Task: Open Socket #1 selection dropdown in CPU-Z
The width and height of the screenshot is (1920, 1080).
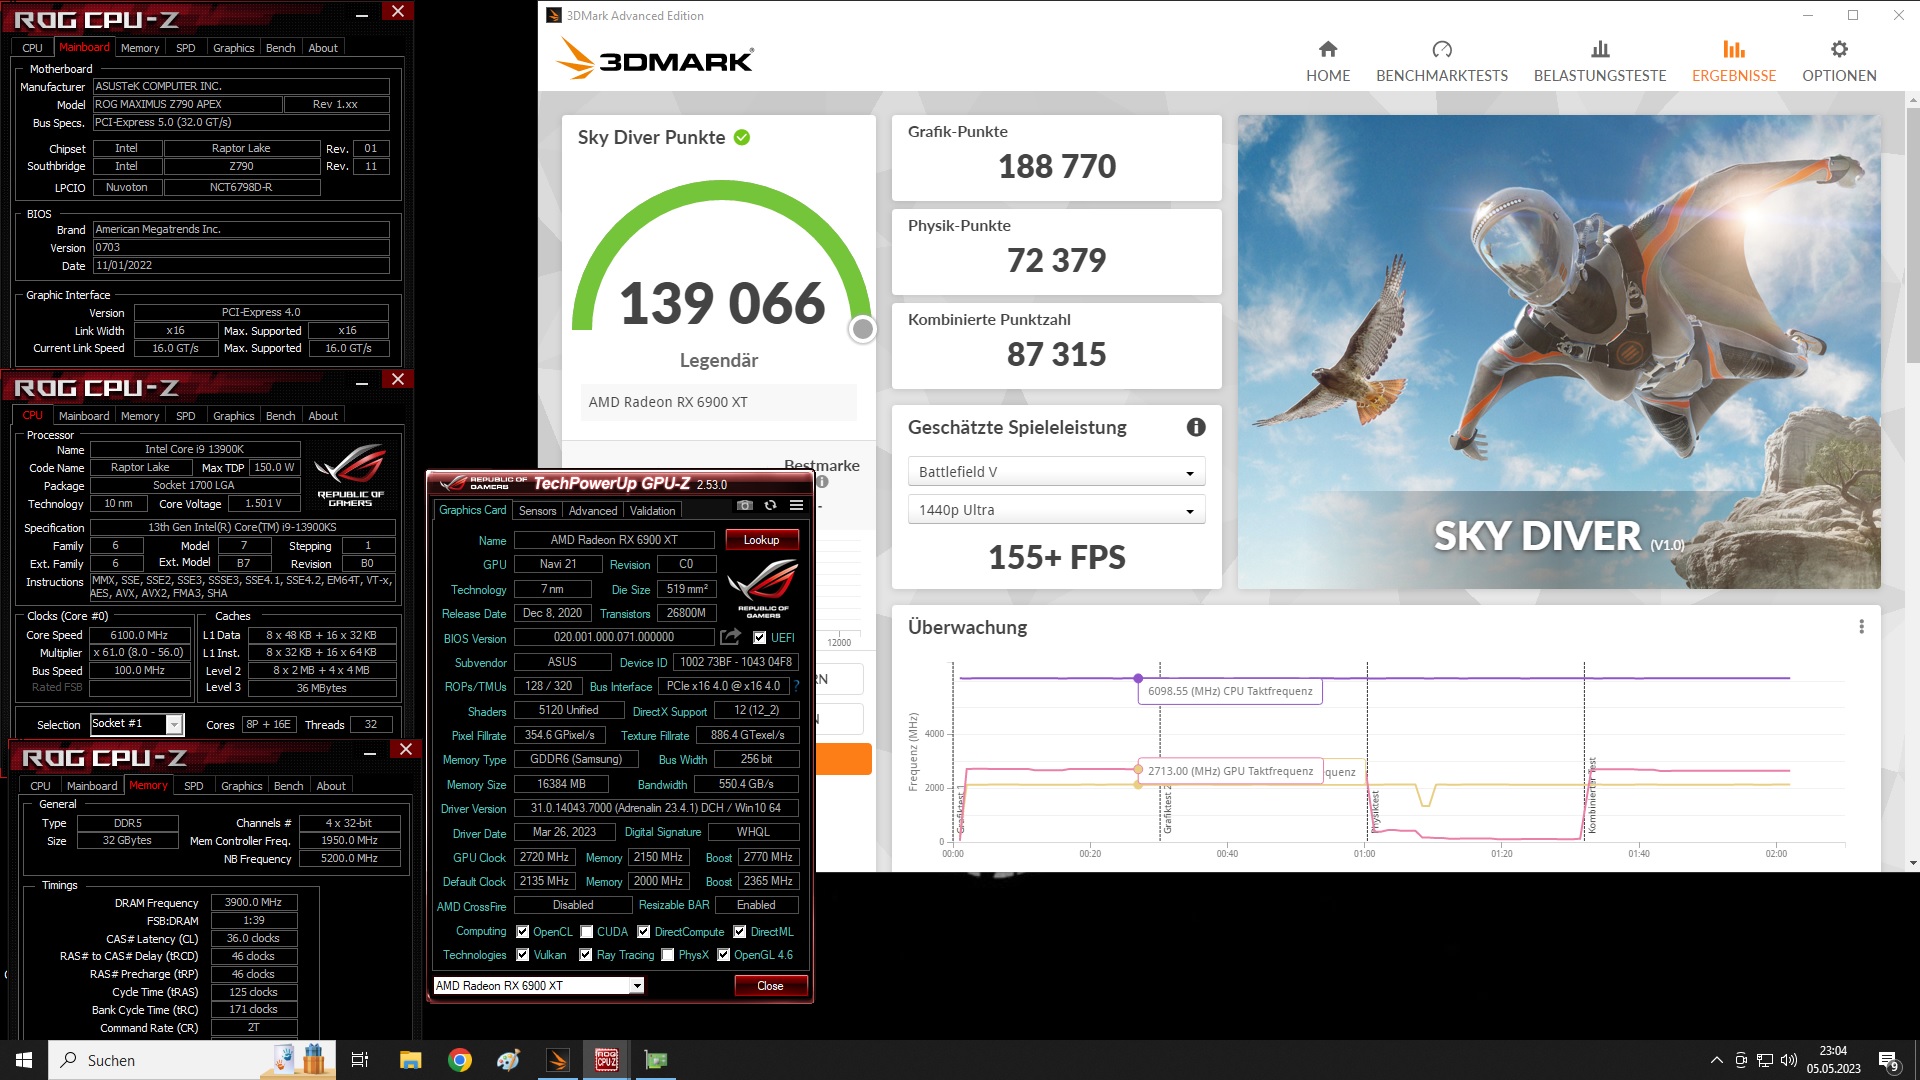Action: [137, 724]
